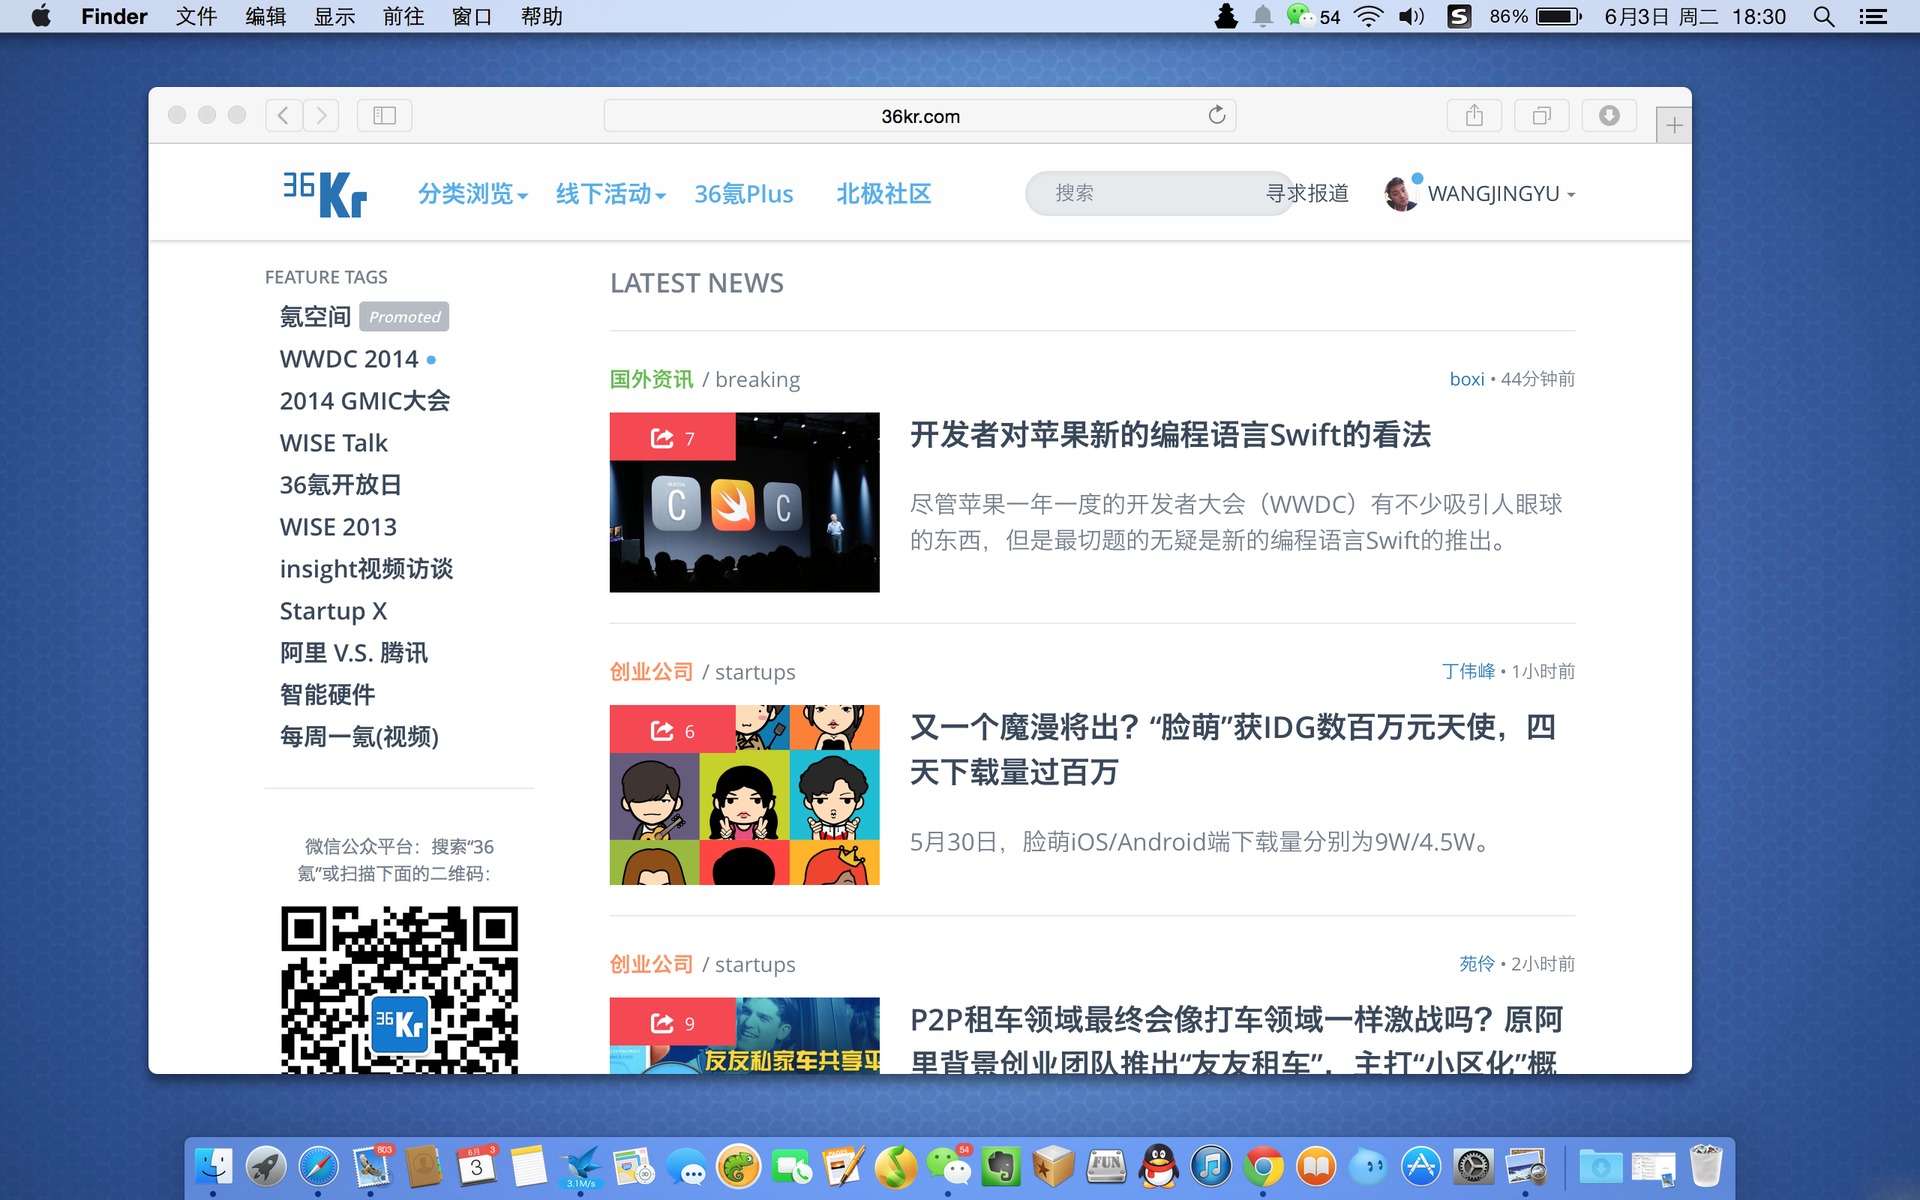Click the share count 6 badge

click(672, 730)
